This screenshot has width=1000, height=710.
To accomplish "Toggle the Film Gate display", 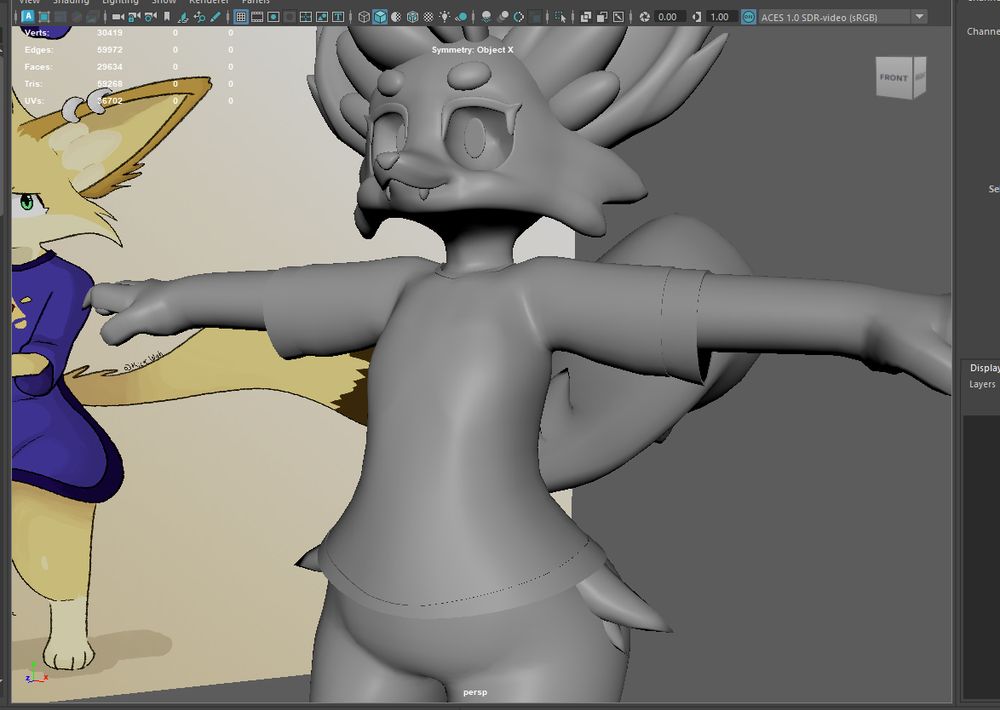I will pos(256,17).
